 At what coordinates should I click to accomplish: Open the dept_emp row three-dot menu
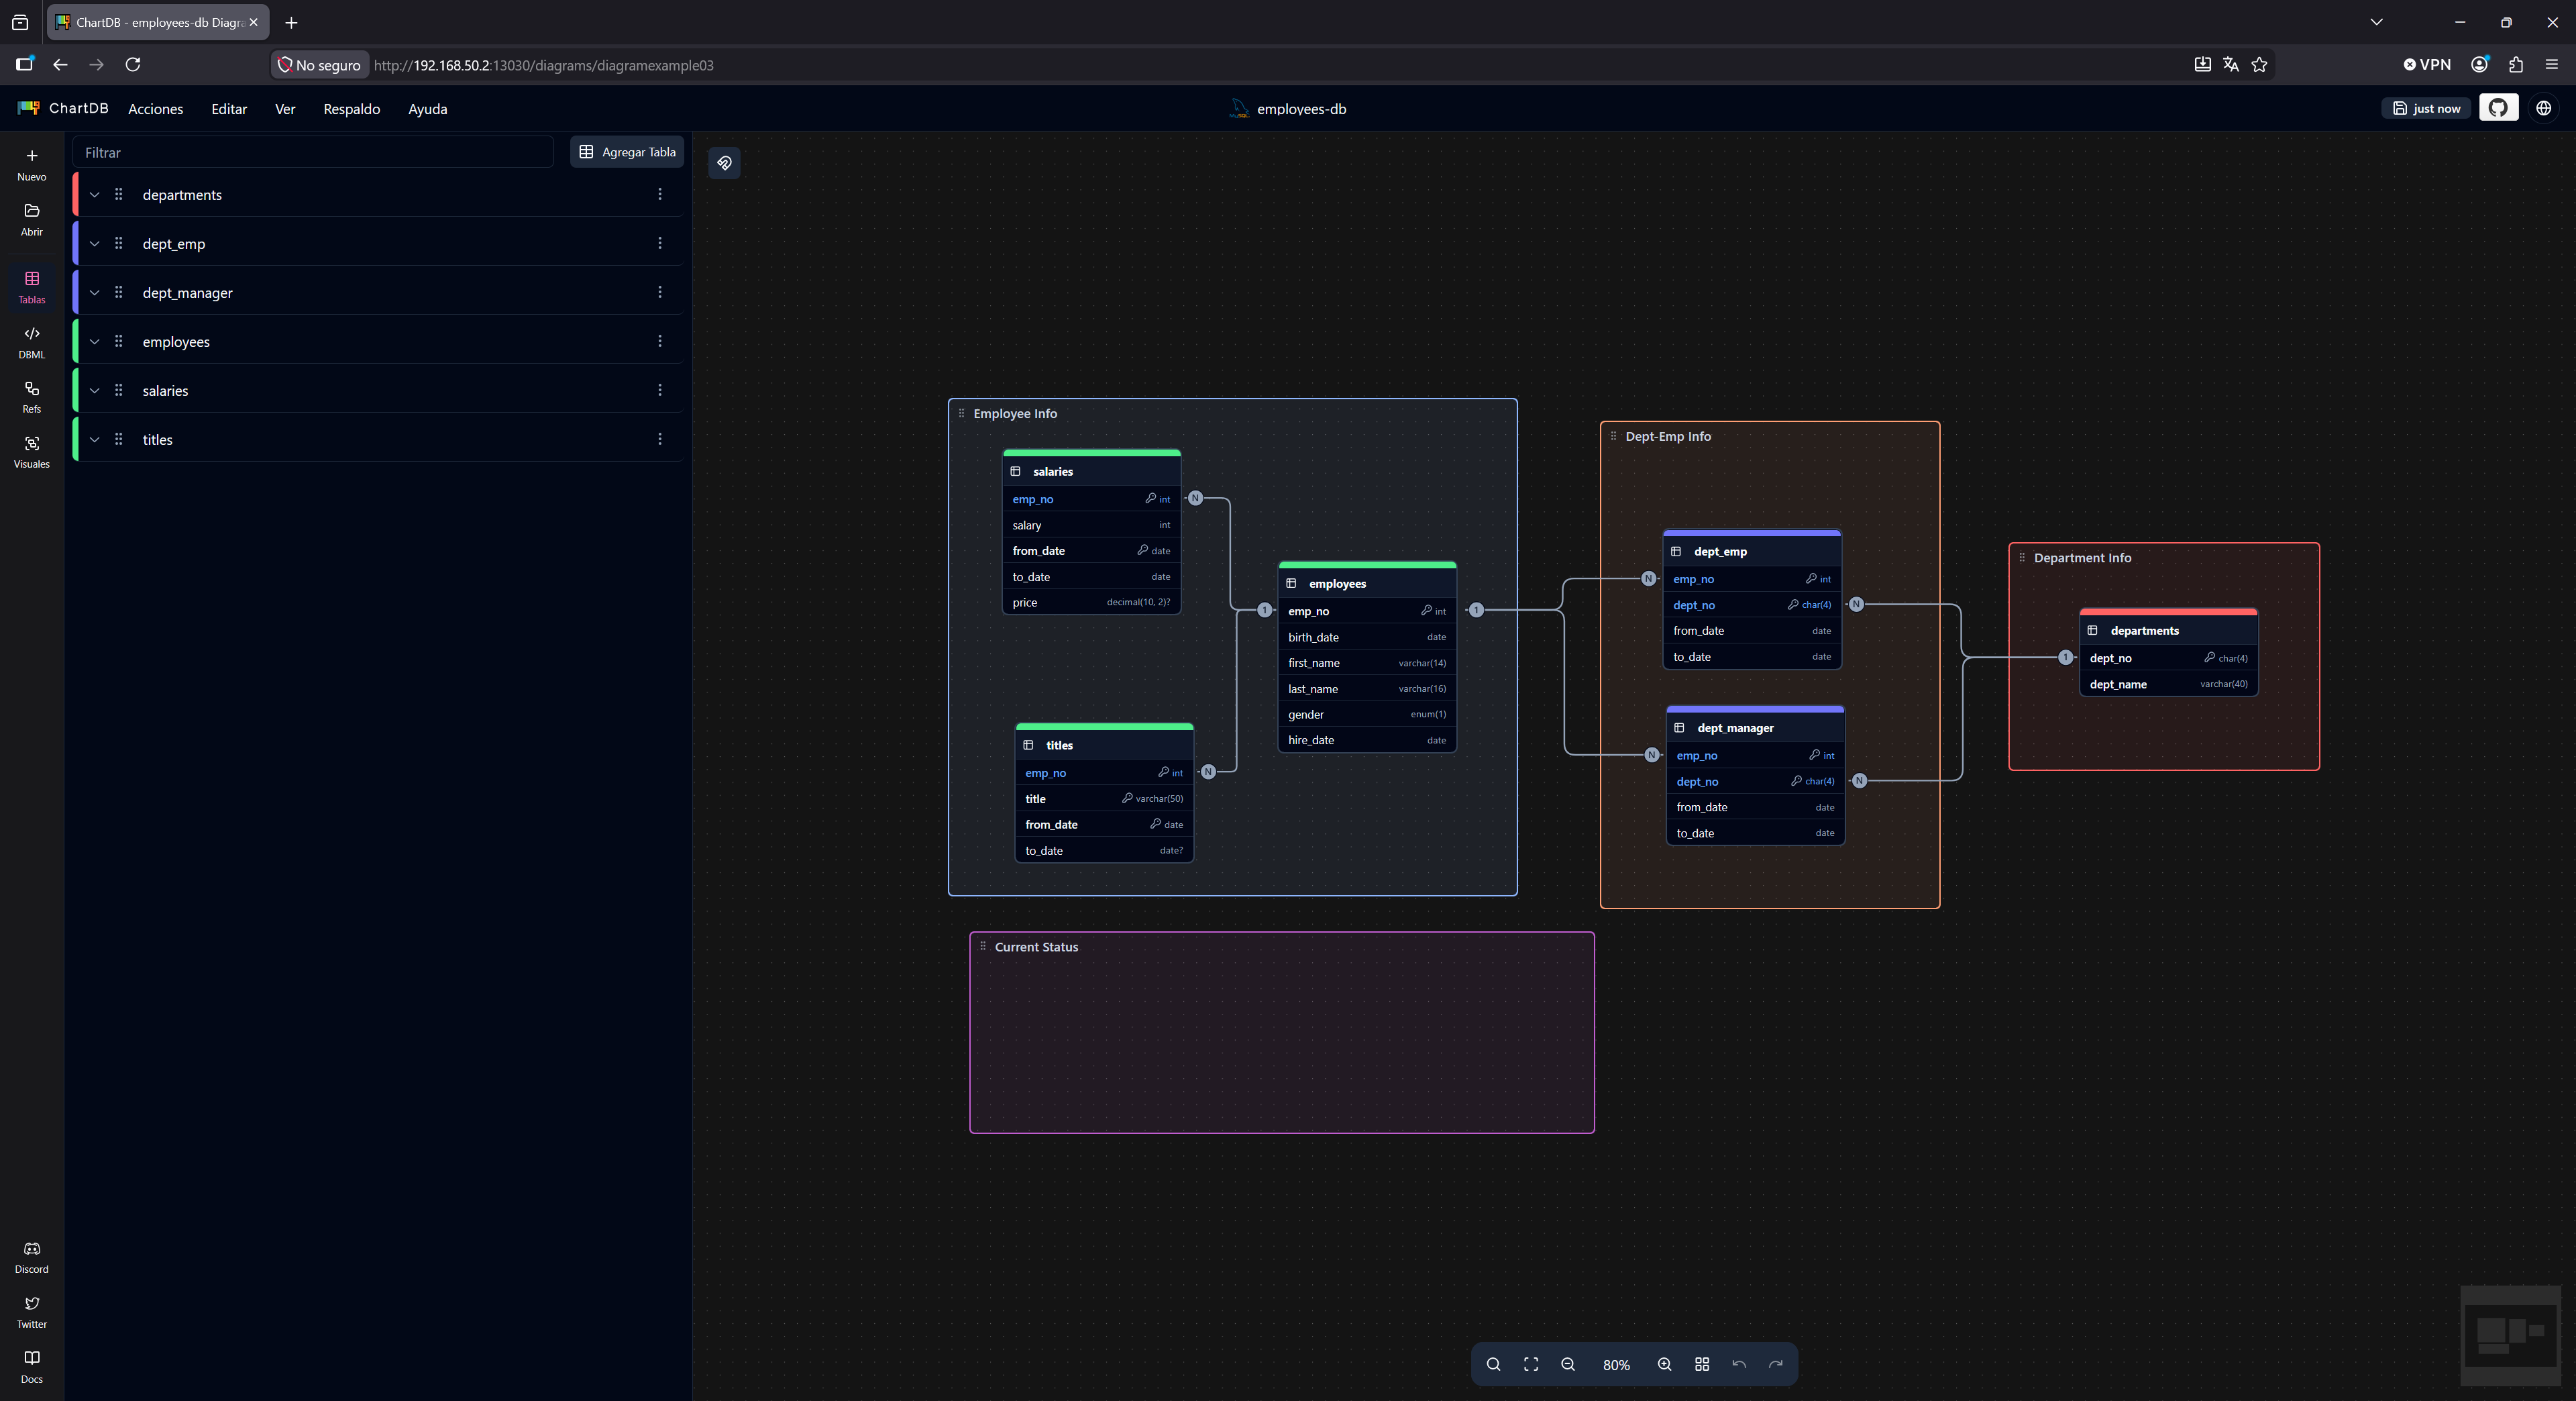660,243
